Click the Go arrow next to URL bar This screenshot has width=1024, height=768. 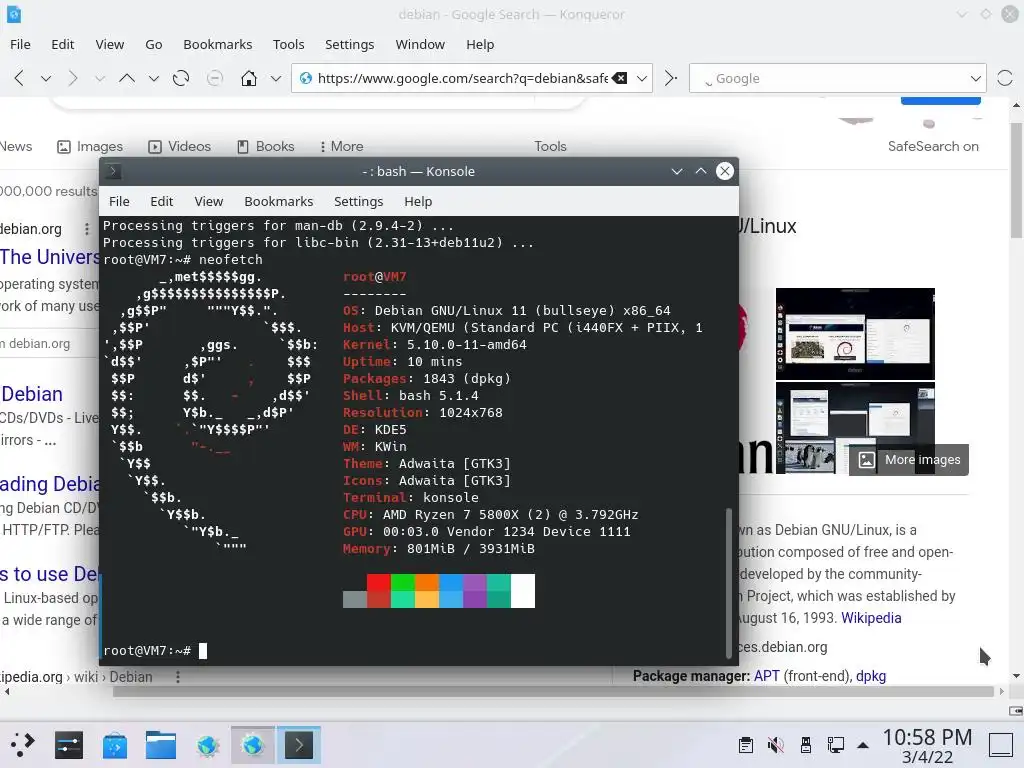click(x=670, y=78)
